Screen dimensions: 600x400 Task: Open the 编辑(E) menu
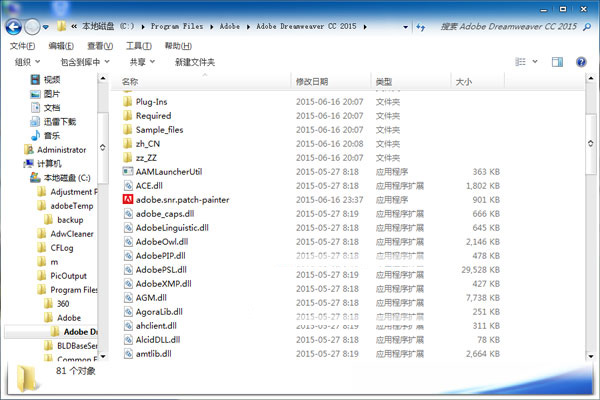pyautogui.click(x=61, y=46)
